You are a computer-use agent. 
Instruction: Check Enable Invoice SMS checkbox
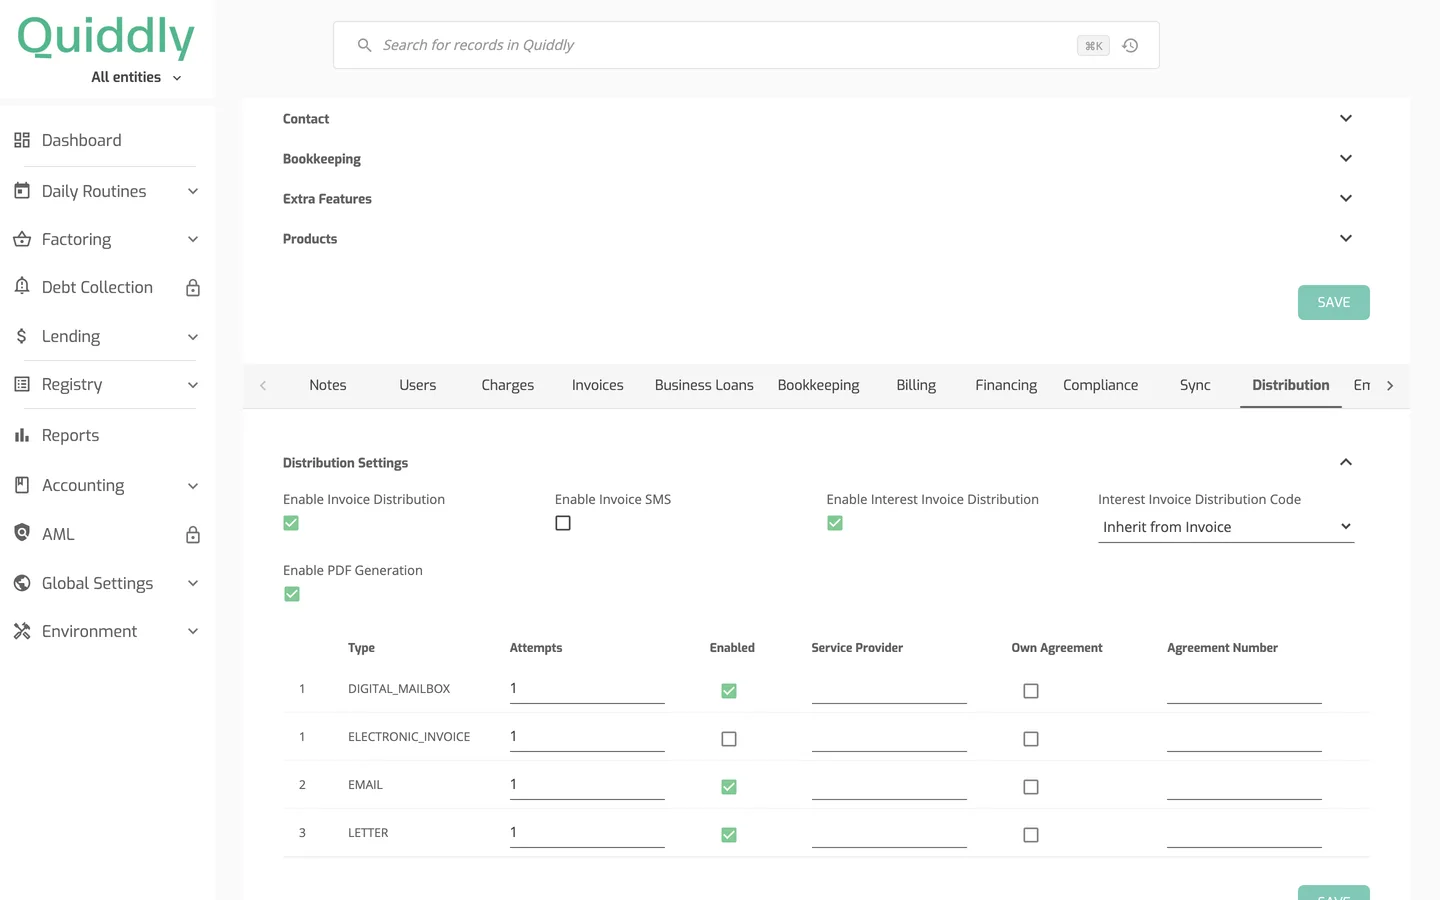point(563,523)
